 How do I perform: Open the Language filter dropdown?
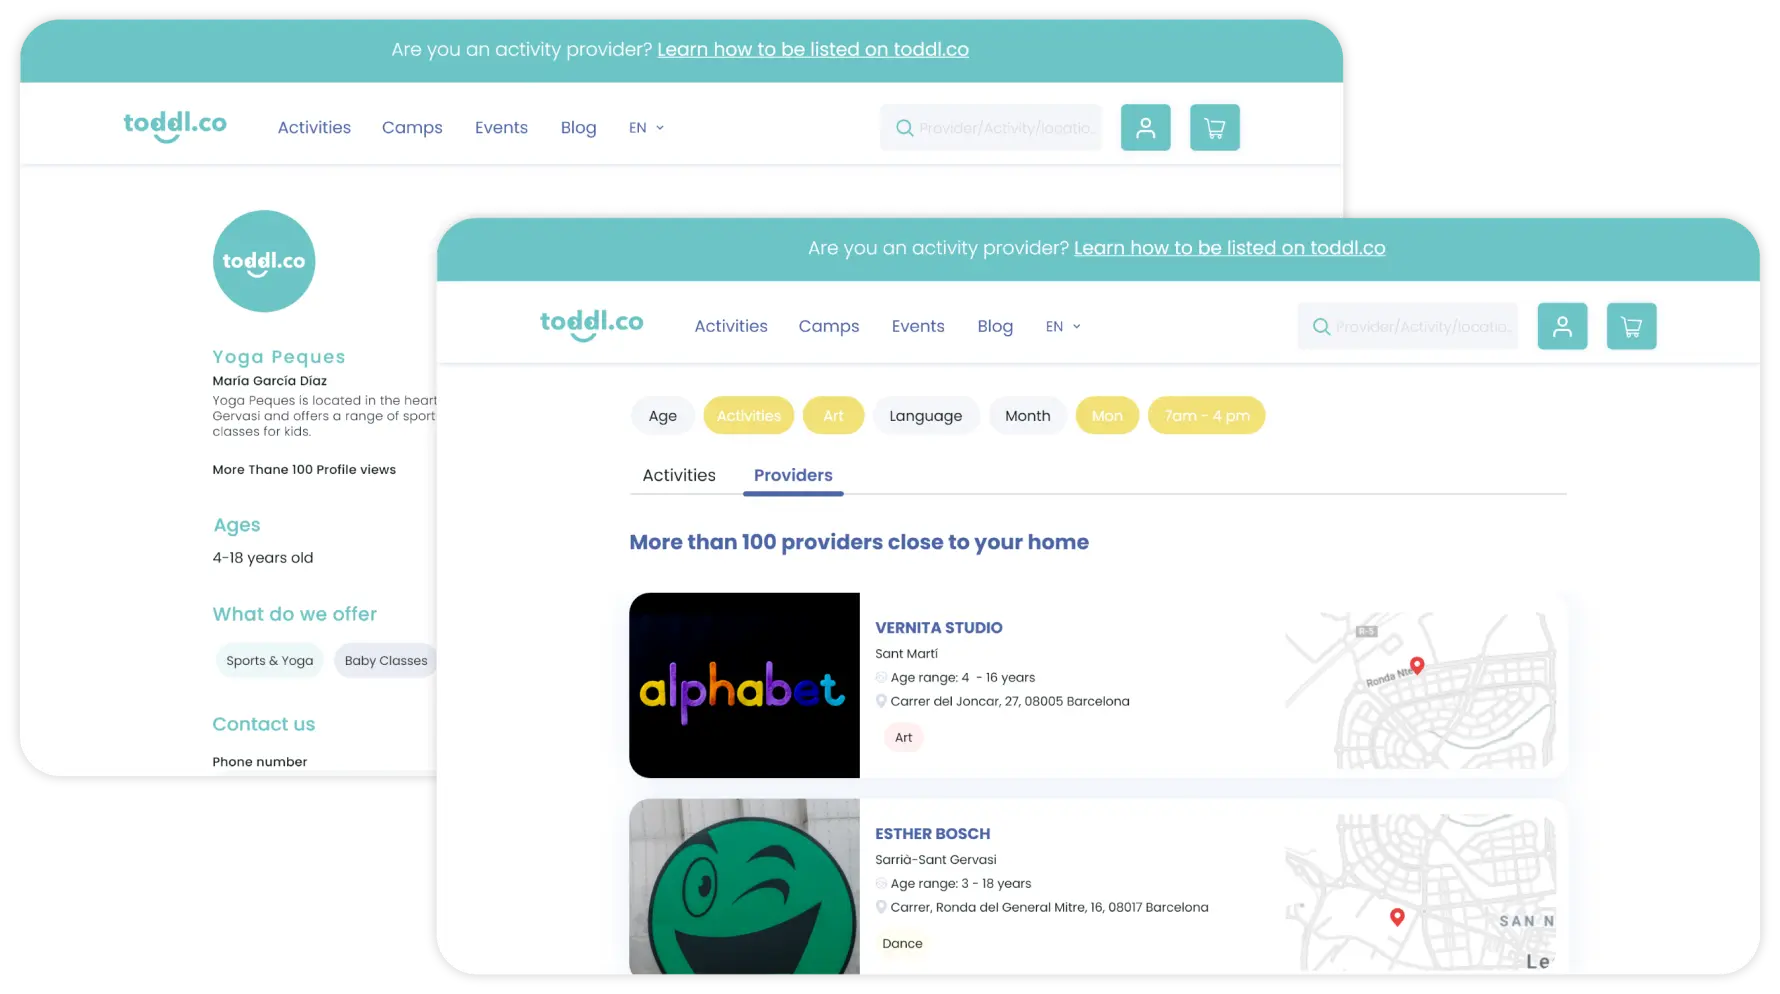pyautogui.click(x=925, y=416)
